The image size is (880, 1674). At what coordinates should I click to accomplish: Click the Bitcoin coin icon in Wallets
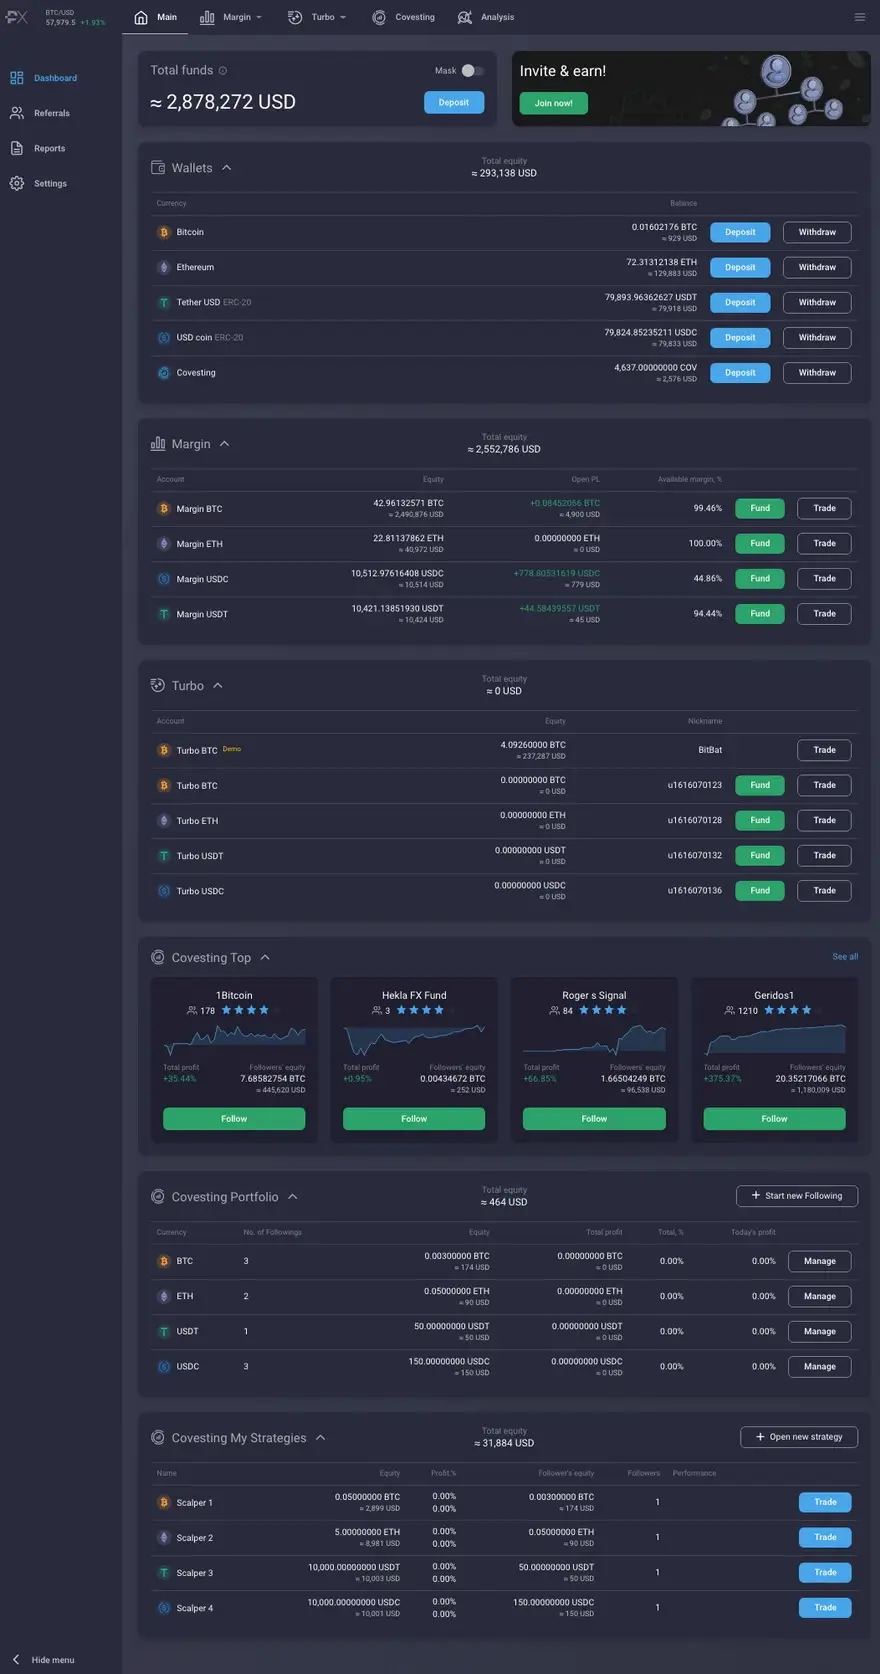click(x=164, y=232)
